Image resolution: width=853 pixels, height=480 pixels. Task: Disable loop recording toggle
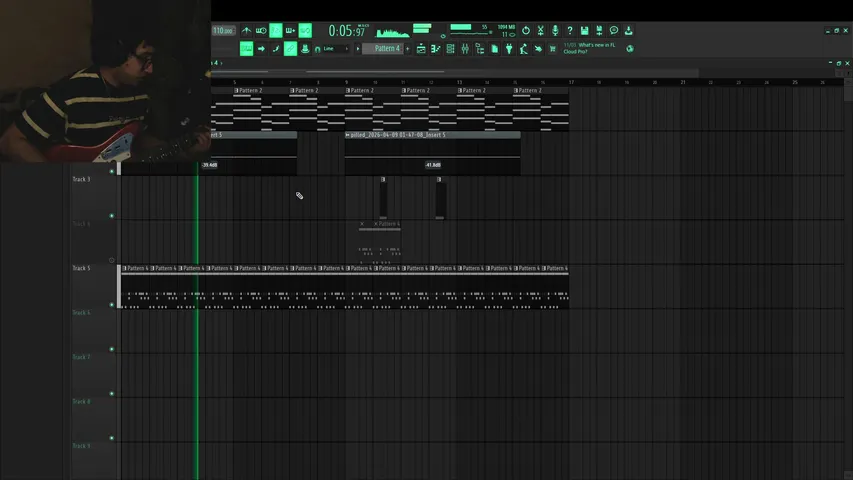click(305, 30)
